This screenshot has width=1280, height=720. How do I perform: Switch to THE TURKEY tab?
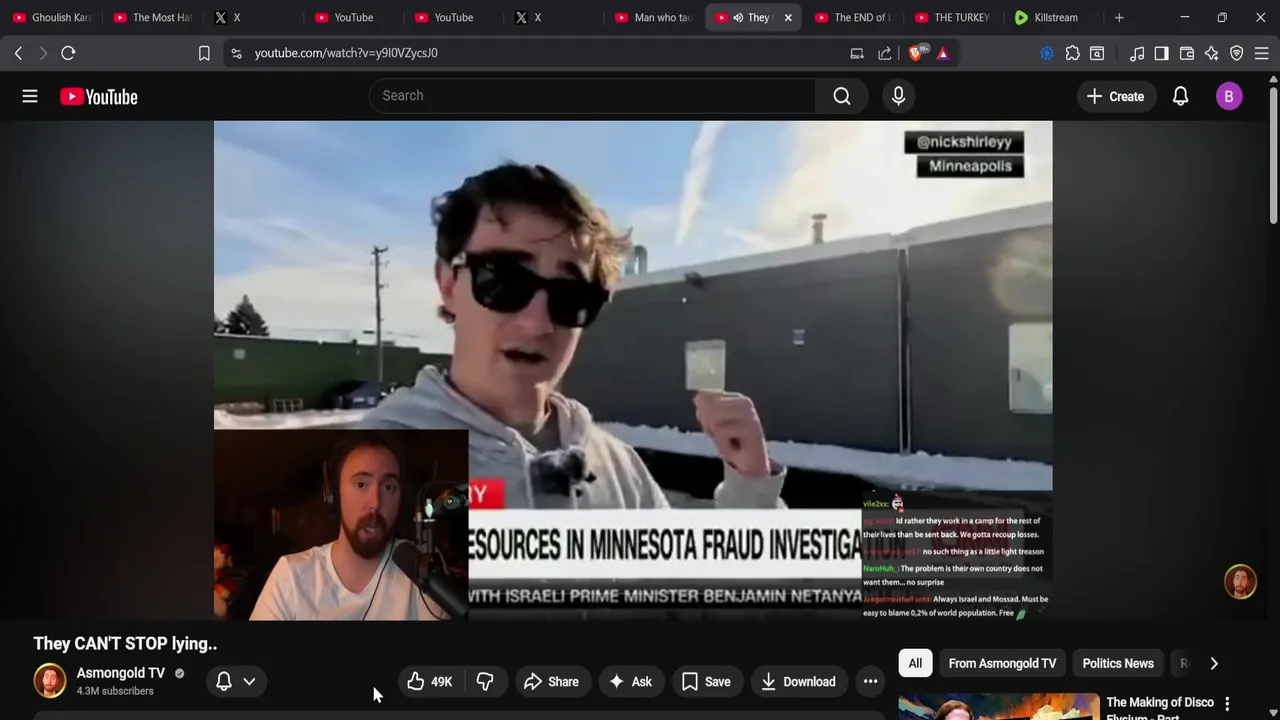point(952,17)
